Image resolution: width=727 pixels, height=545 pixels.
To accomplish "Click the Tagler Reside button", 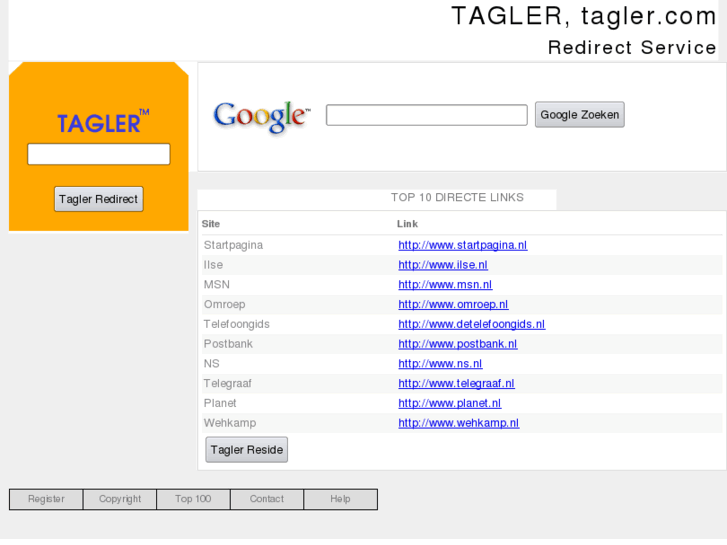I will (247, 449).
